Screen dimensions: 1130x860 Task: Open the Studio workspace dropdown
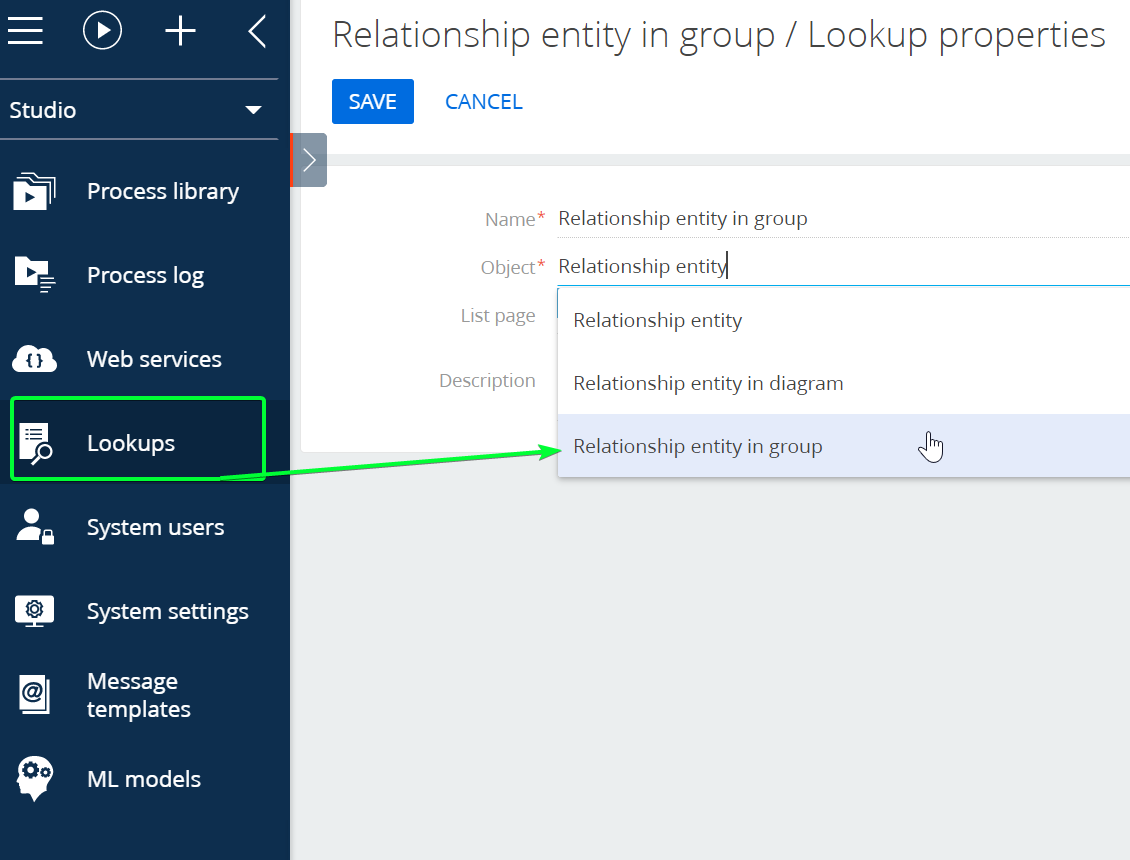(139, 110)
